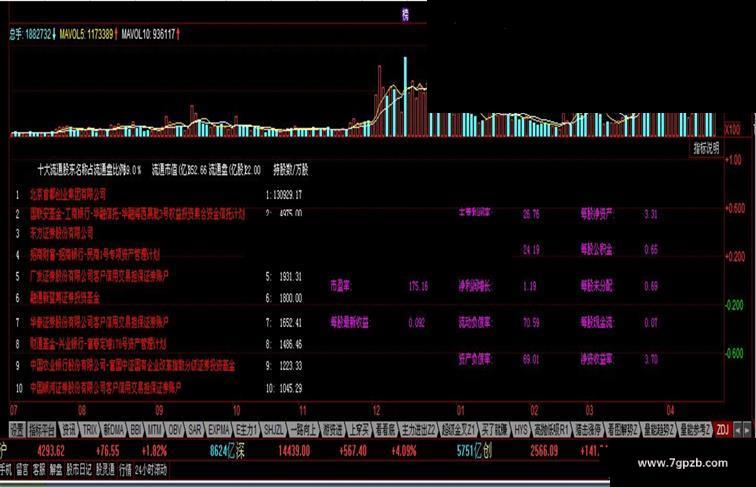Select the 主力进出Z2 indicator tab
Image resolution: width=756 pixels, height=487 pixels.
coord(419,430)
